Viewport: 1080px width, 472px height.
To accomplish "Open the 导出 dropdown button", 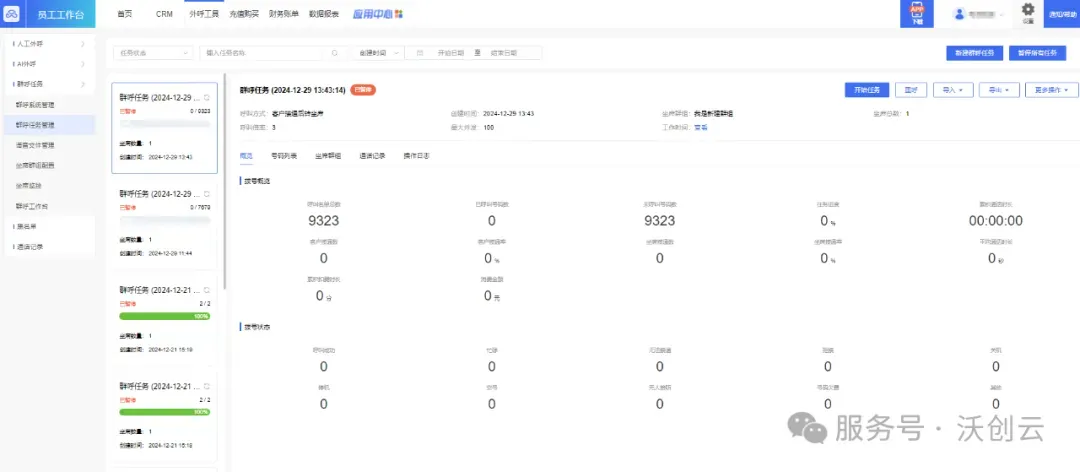I will click(x=999, y=90).
